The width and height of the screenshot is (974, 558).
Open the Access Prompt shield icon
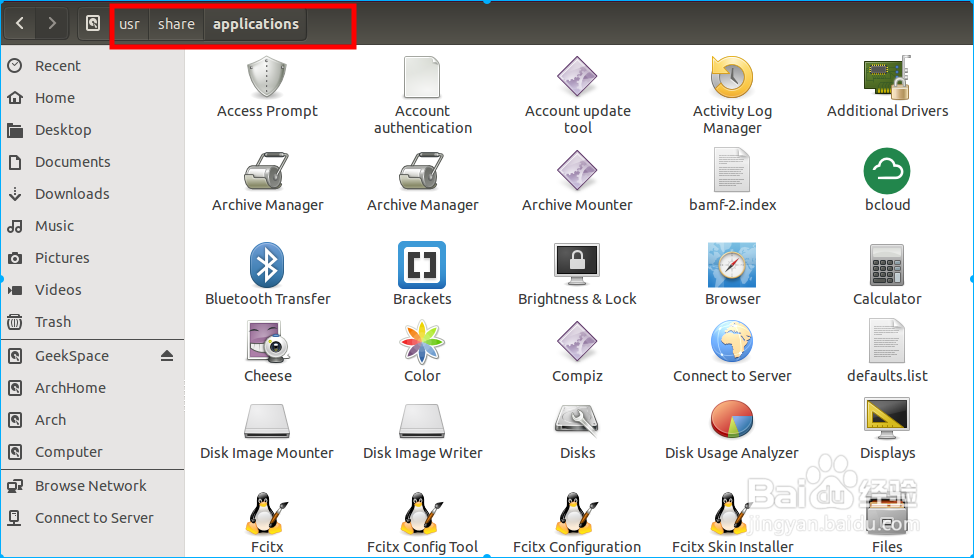[266, 77]
